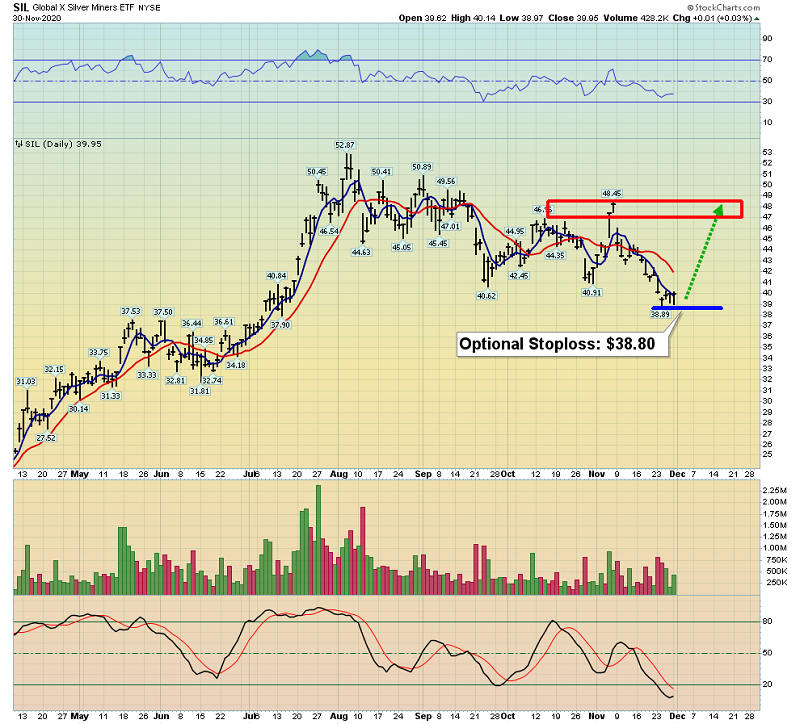
Task: Click the 36.44 price label
Action: coord(192,323)
